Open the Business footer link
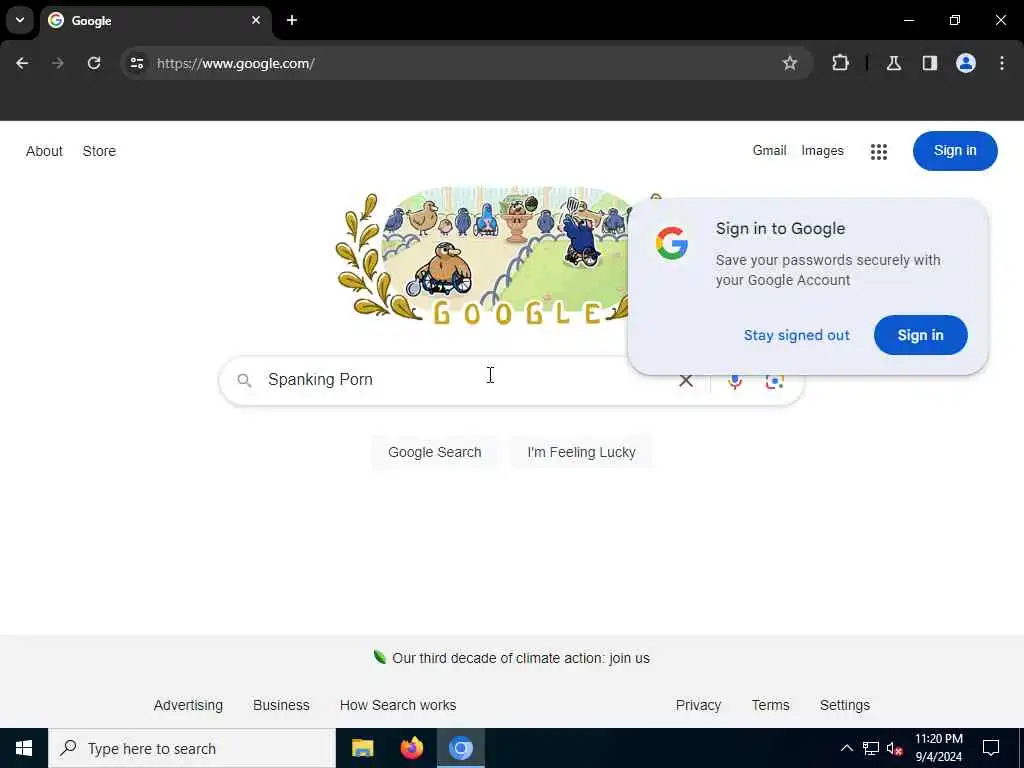This screenshot has height=768, width=1024. tap(281, 705)
